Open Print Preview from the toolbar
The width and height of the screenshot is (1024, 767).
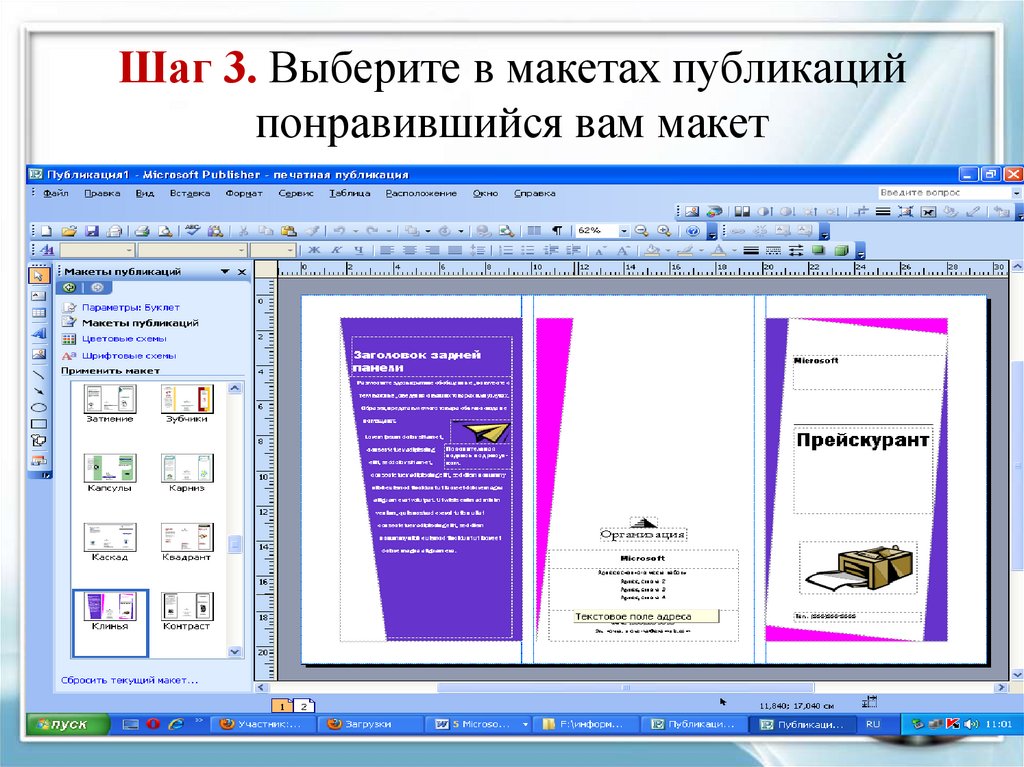pyautogui.click(x=166, y=231)
